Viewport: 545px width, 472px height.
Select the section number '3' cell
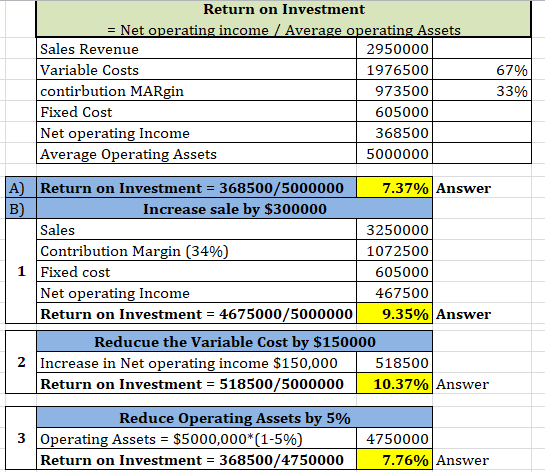click(21, 438)
